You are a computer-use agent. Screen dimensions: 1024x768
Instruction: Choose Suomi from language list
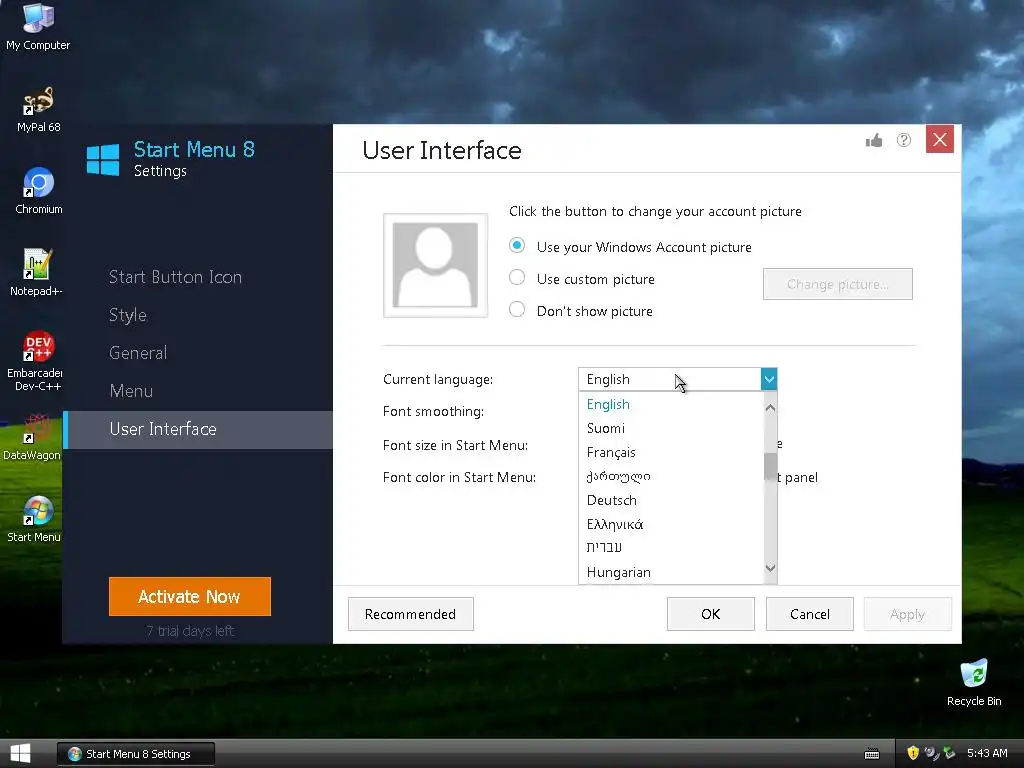671,428
